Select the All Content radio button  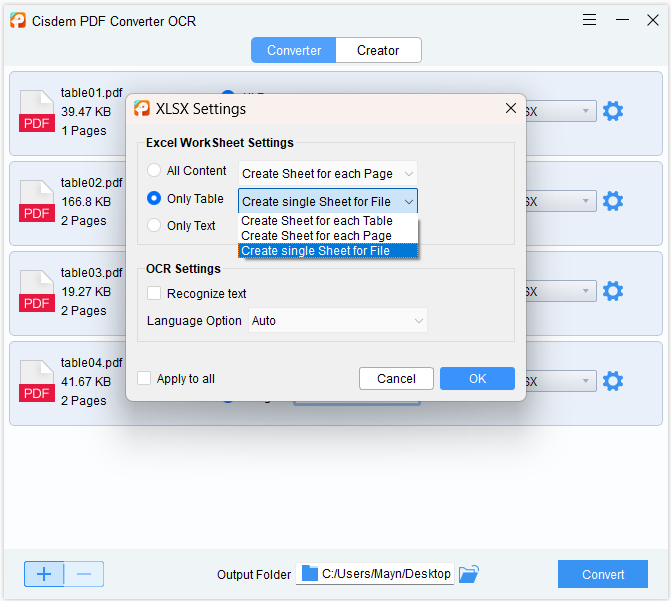point(154,170)
